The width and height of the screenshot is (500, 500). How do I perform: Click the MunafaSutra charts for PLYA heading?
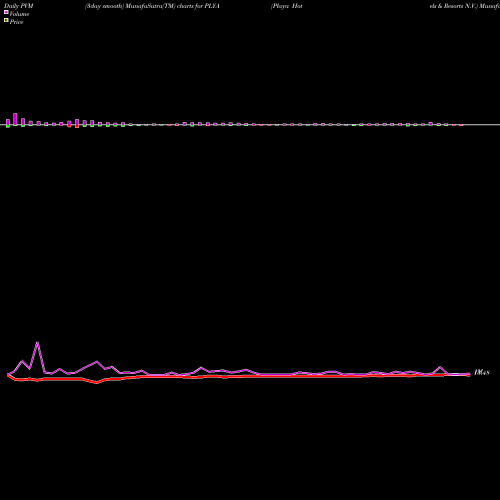coord(152,6)
